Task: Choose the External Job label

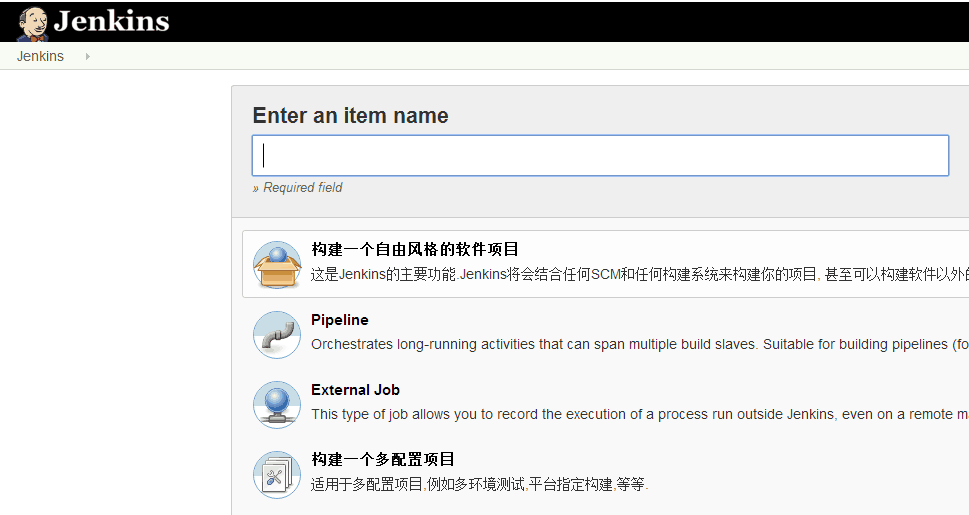Action: tap(355, 390)
